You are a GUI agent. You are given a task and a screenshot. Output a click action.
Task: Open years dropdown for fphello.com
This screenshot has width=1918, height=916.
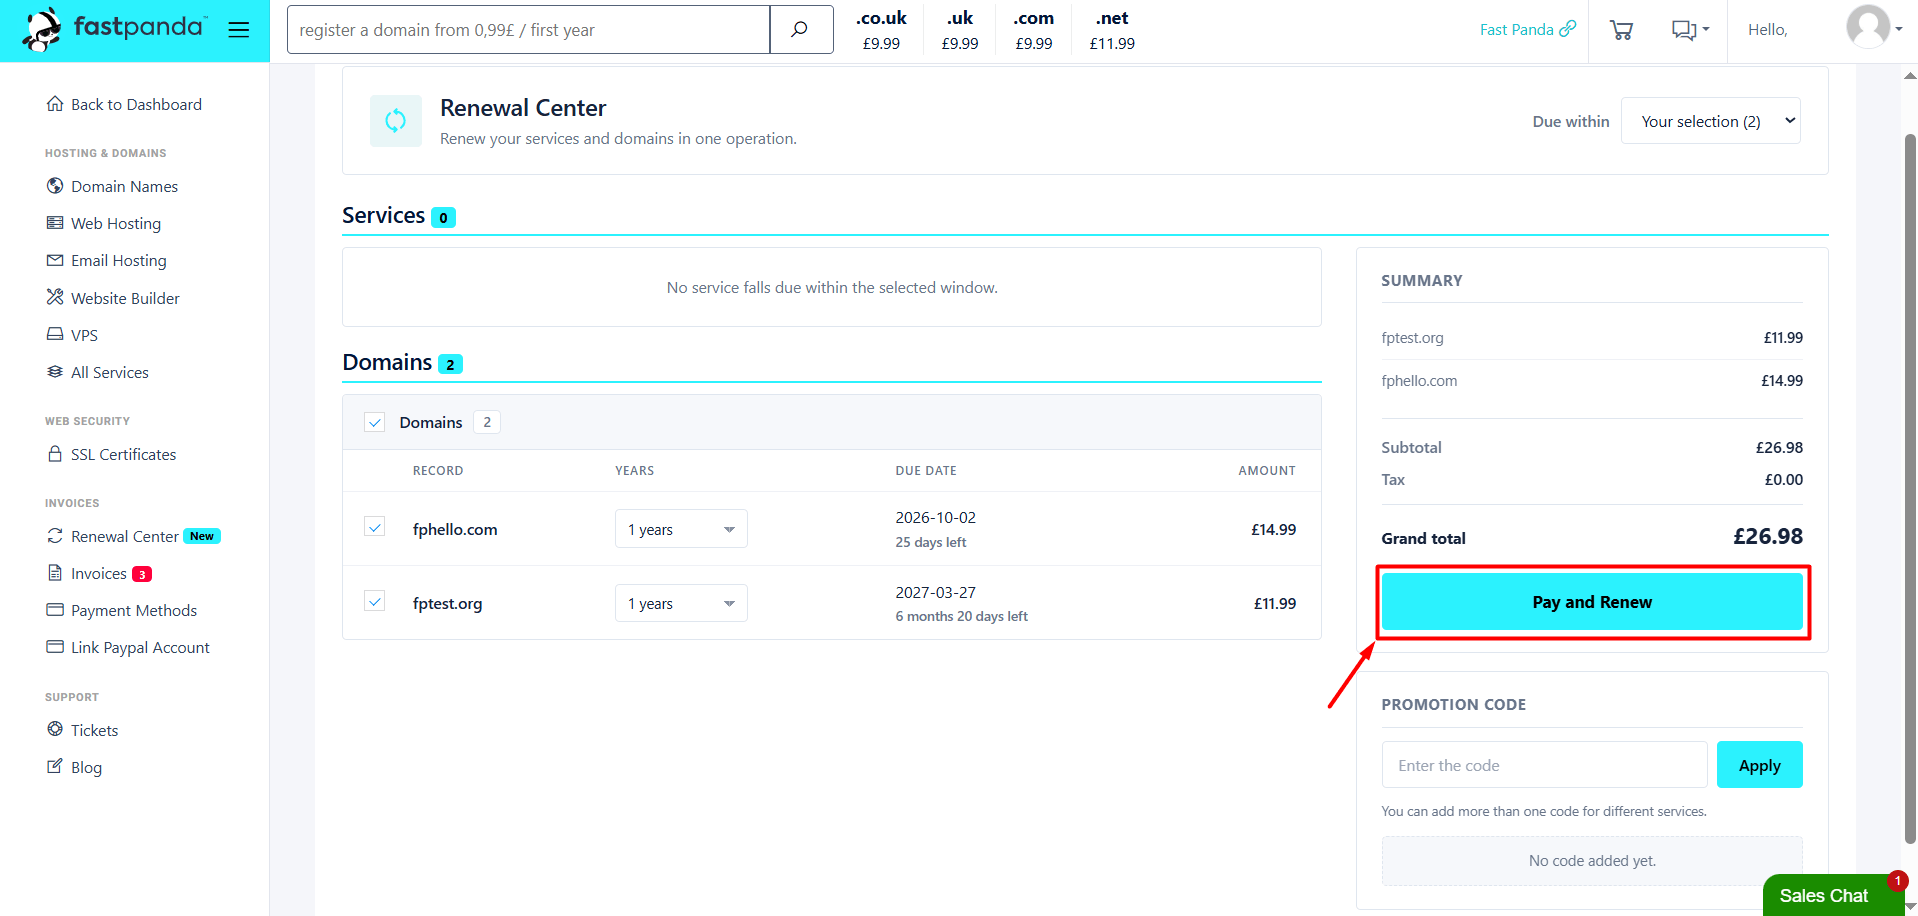[x=681, y=529]
